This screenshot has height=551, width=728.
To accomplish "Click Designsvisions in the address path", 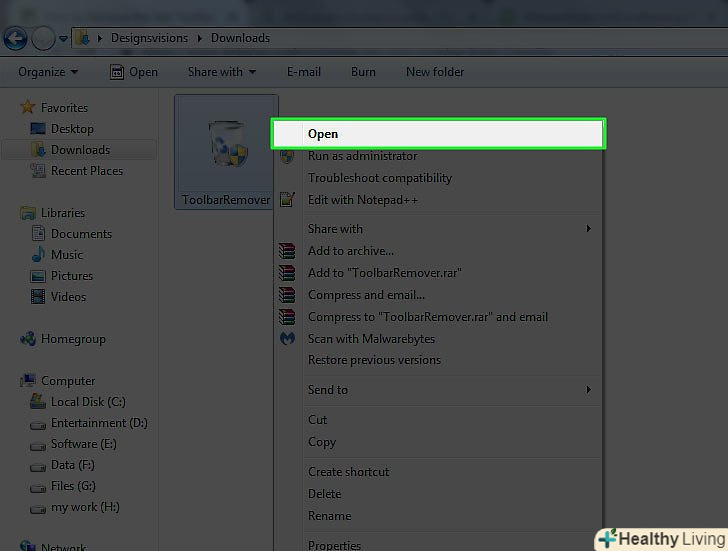I will 149,38.
